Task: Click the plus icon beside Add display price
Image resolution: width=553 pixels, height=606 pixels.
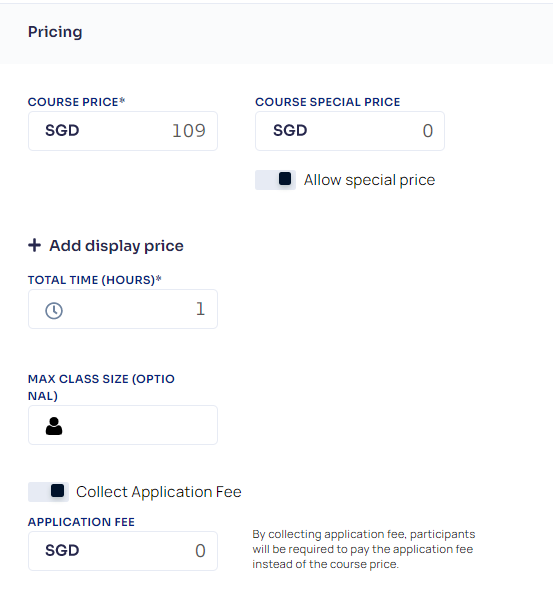Action: click(x=34, y=245)
